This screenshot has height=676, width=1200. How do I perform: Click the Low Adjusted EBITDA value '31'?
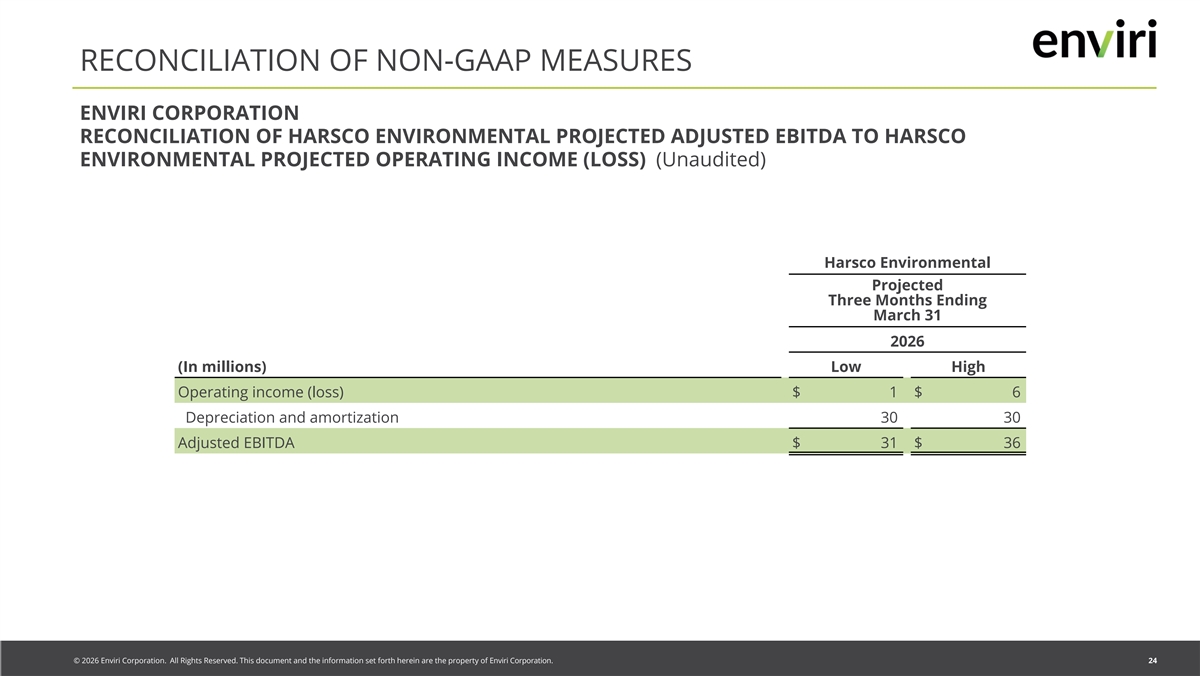888,443
